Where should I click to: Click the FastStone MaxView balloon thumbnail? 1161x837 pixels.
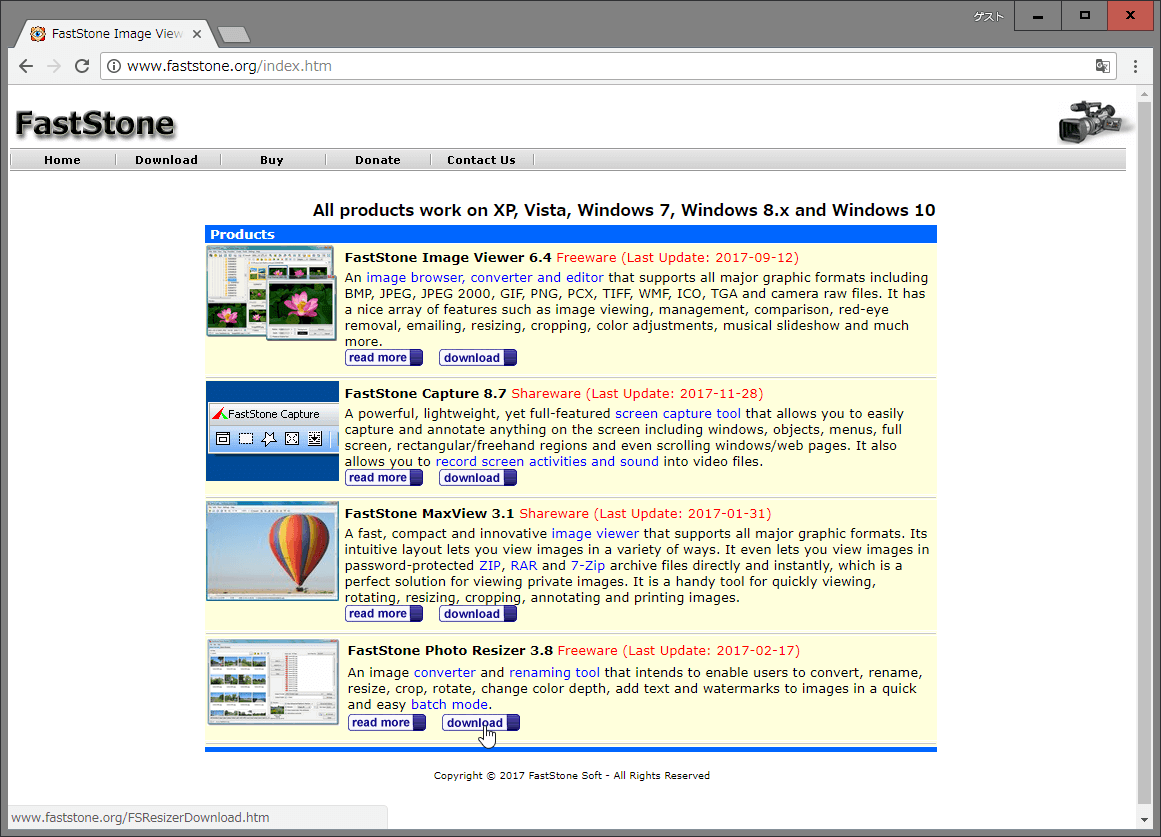pyautogui.click(x=272, y=551)
